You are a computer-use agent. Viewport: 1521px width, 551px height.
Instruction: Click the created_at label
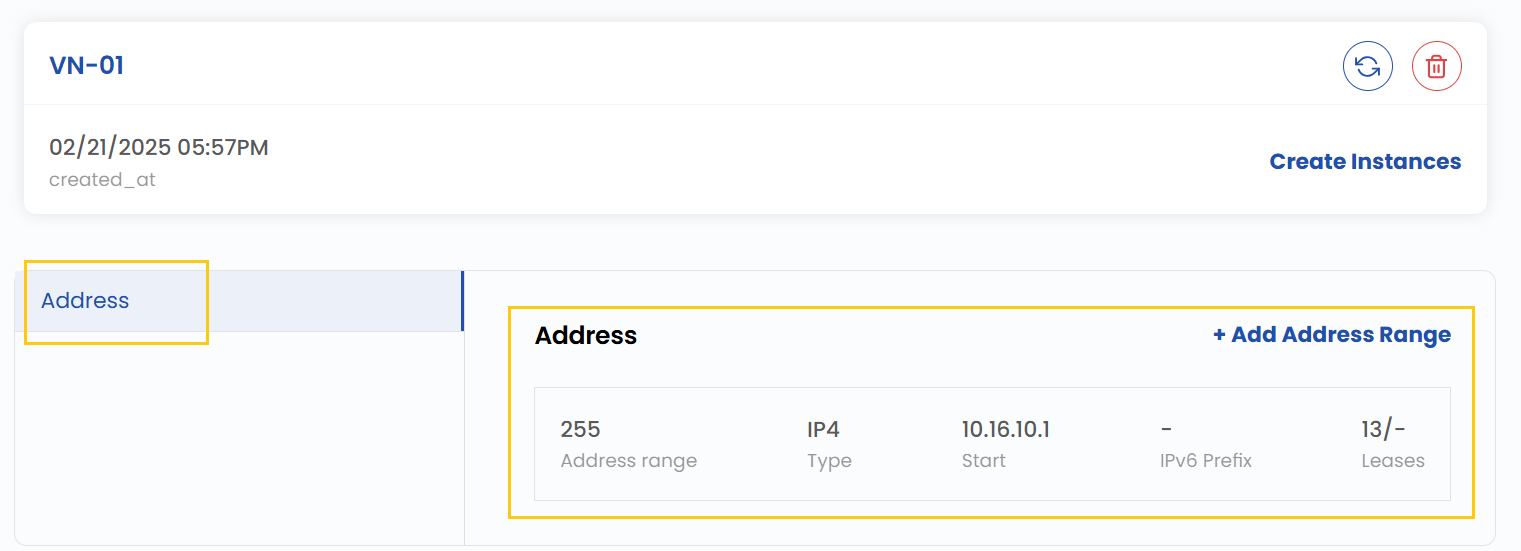click(100, 180)
